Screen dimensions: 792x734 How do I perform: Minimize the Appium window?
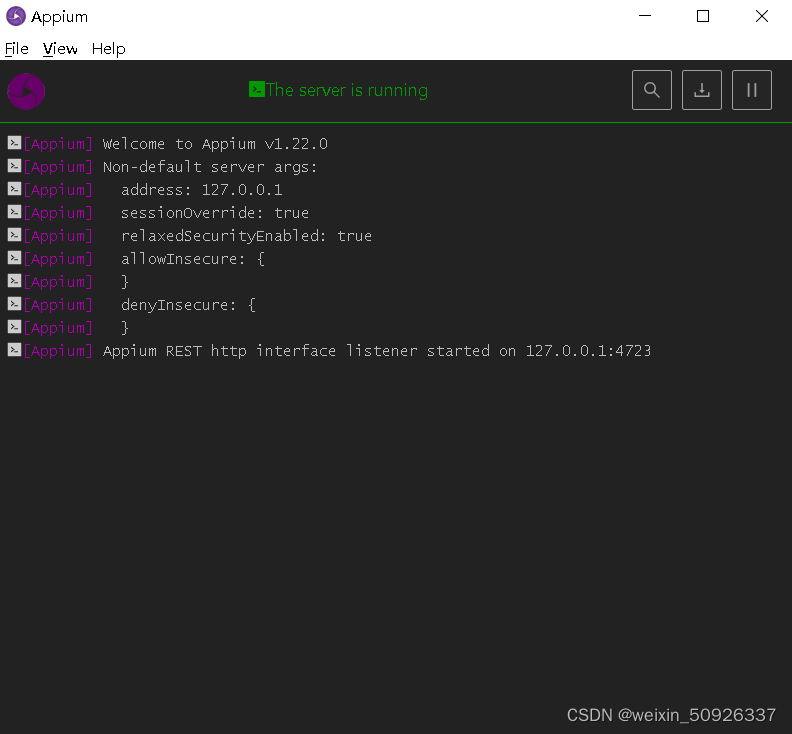pyautogui.click(x=645, y=16)
